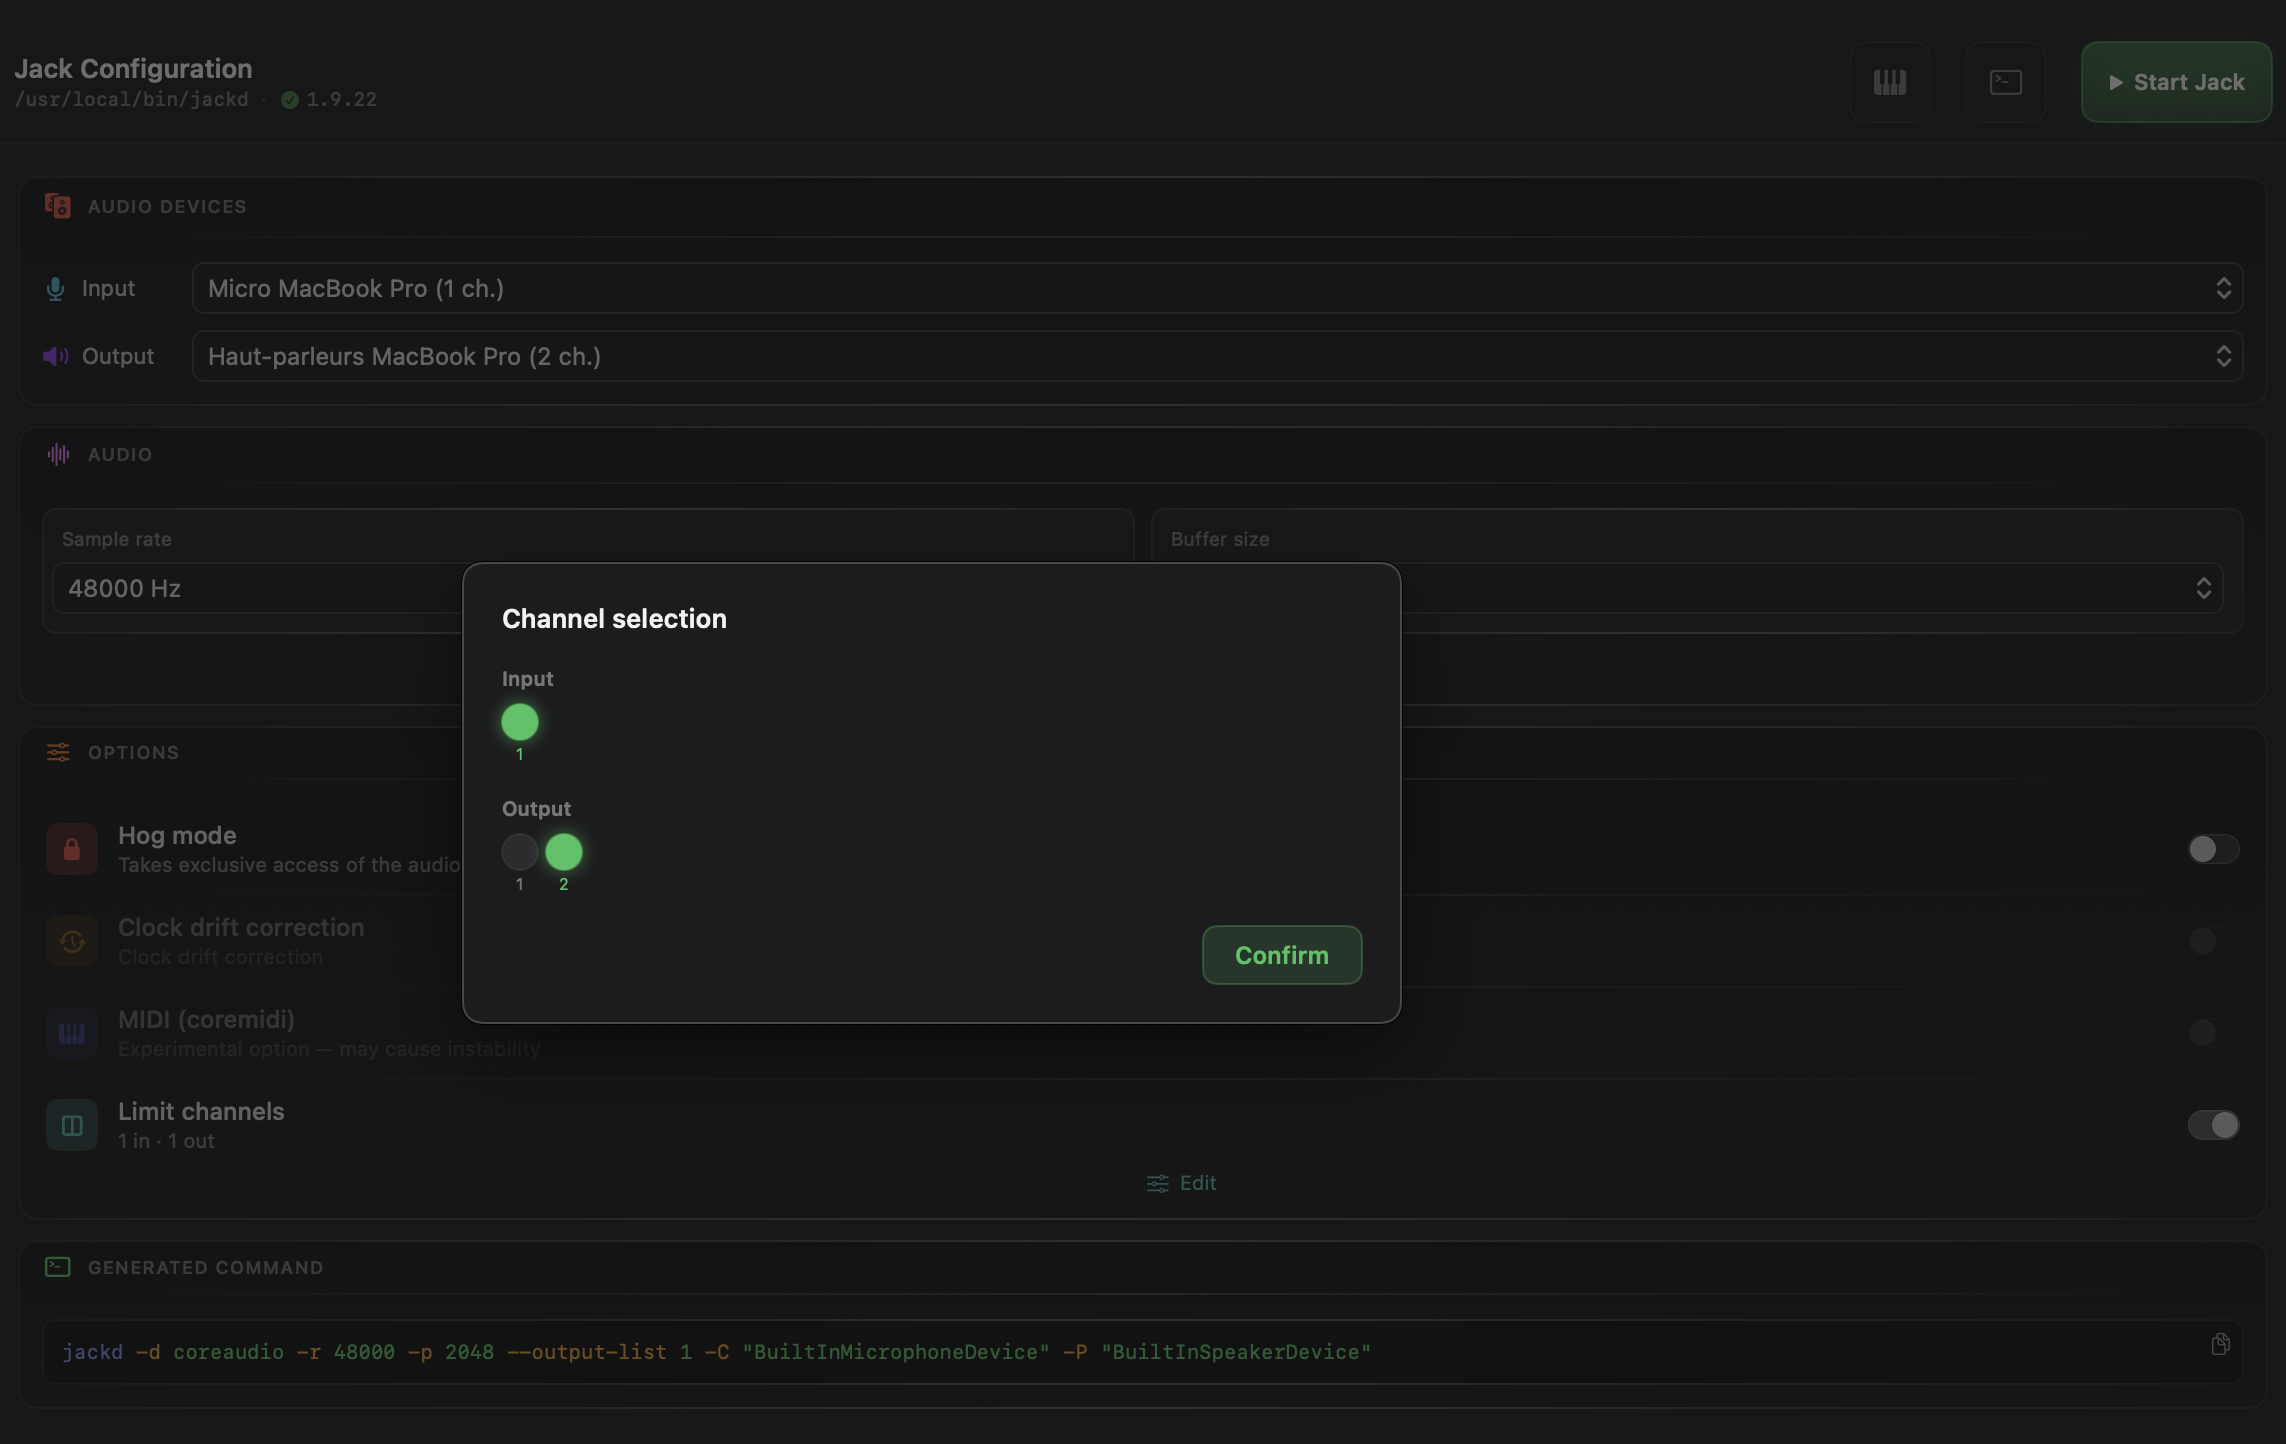Open the Input device dropdown

1216,288
